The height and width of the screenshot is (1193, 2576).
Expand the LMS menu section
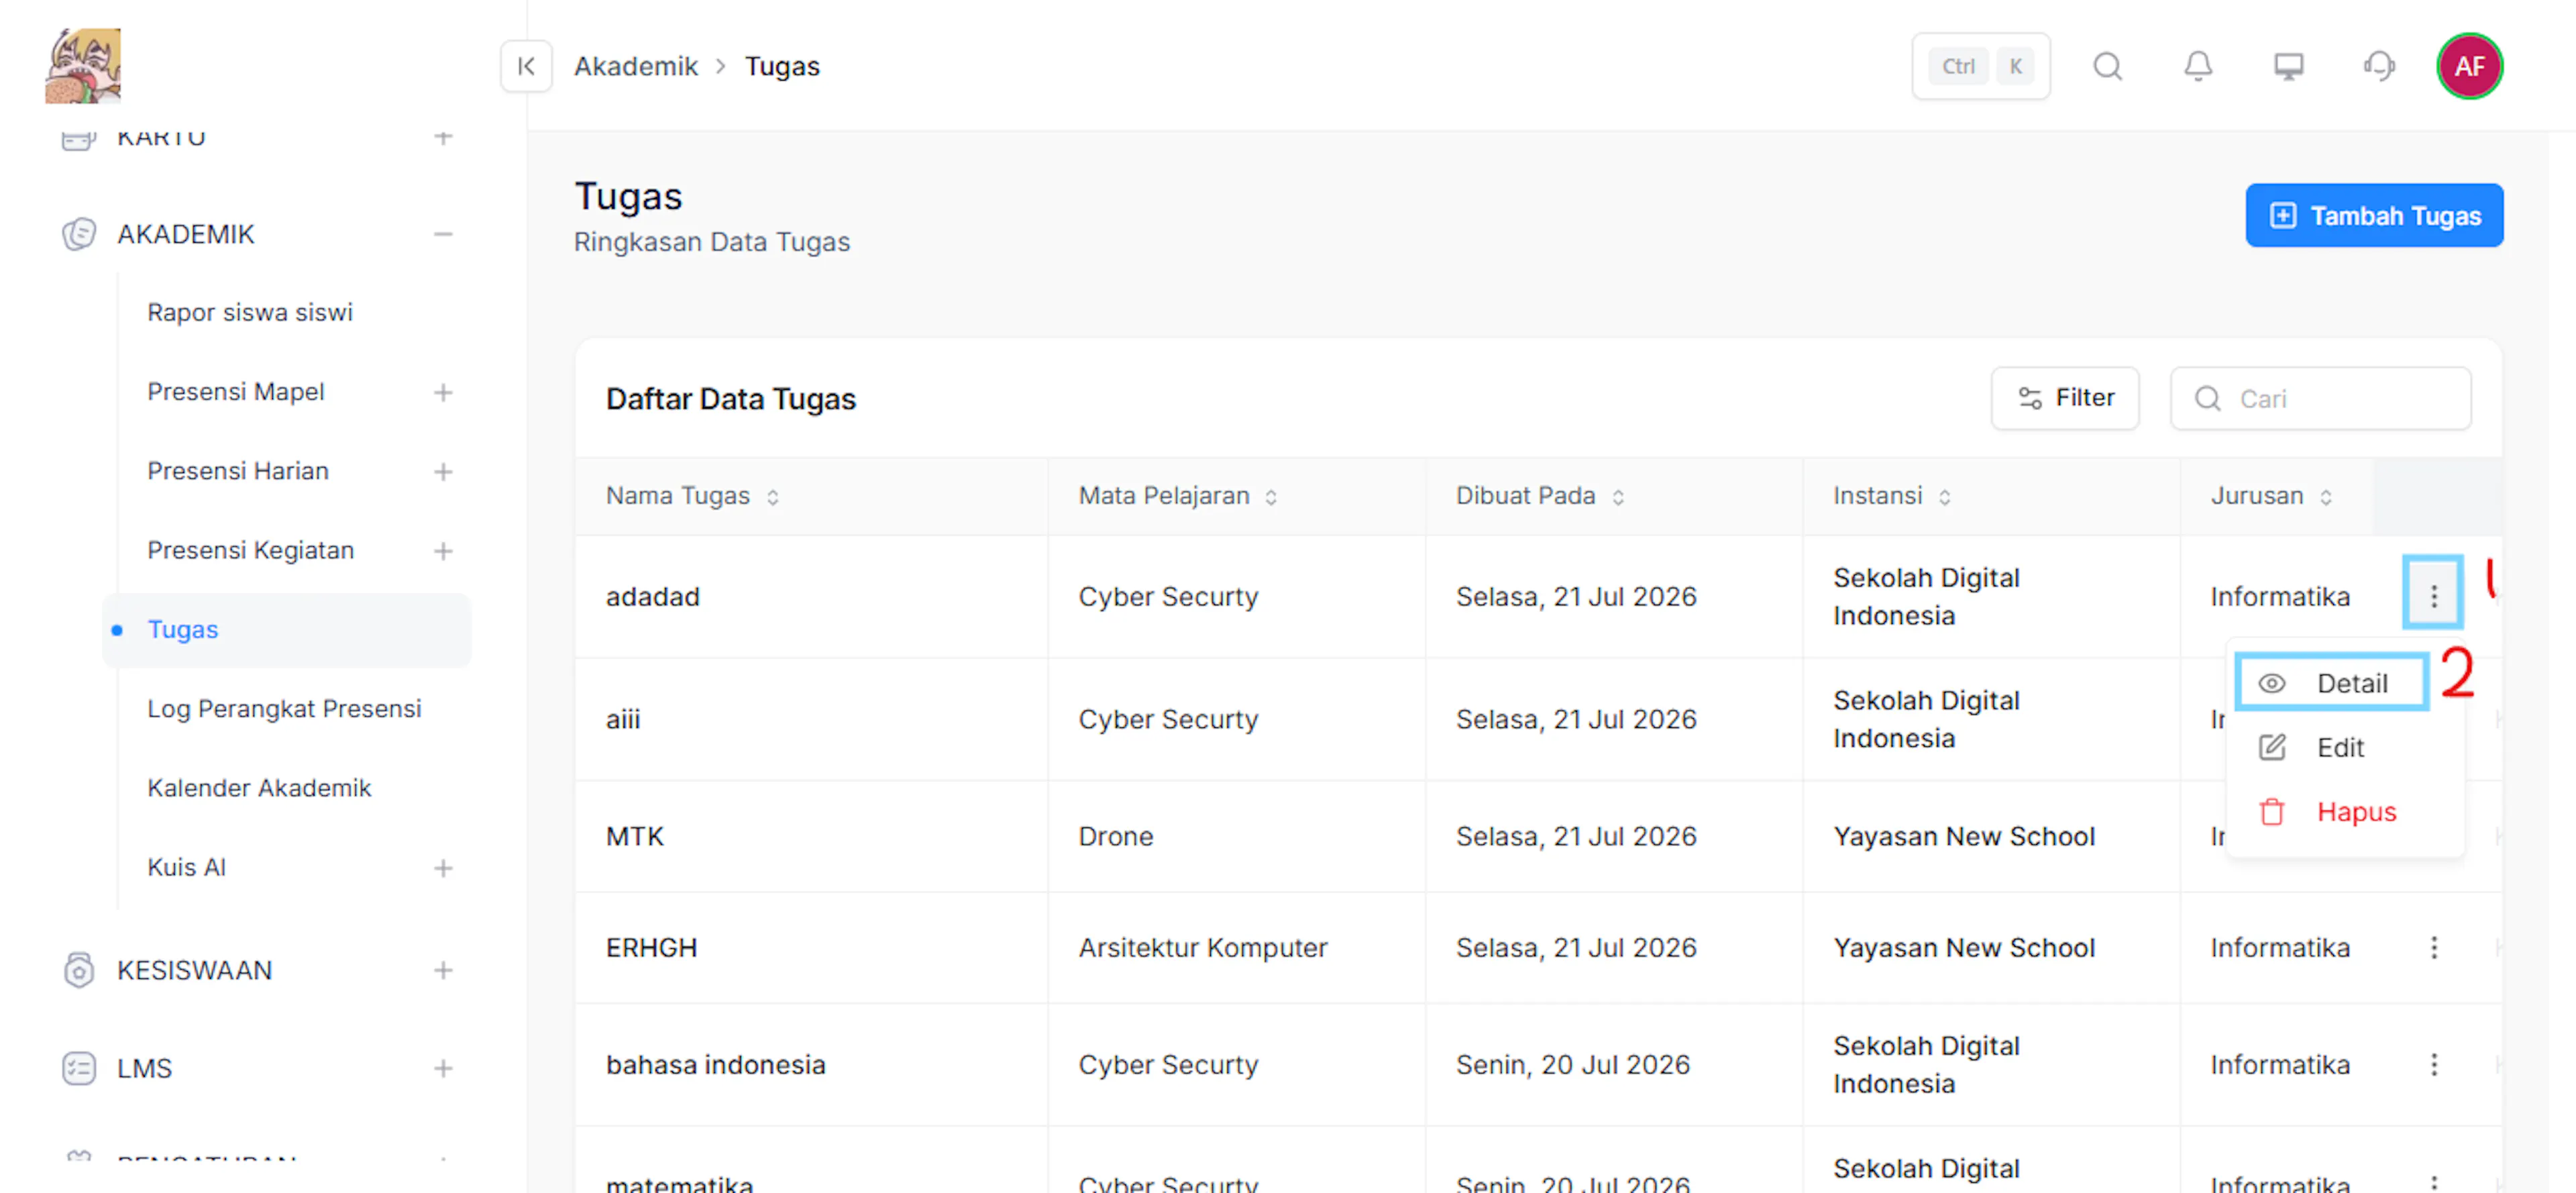point(443,1068)
